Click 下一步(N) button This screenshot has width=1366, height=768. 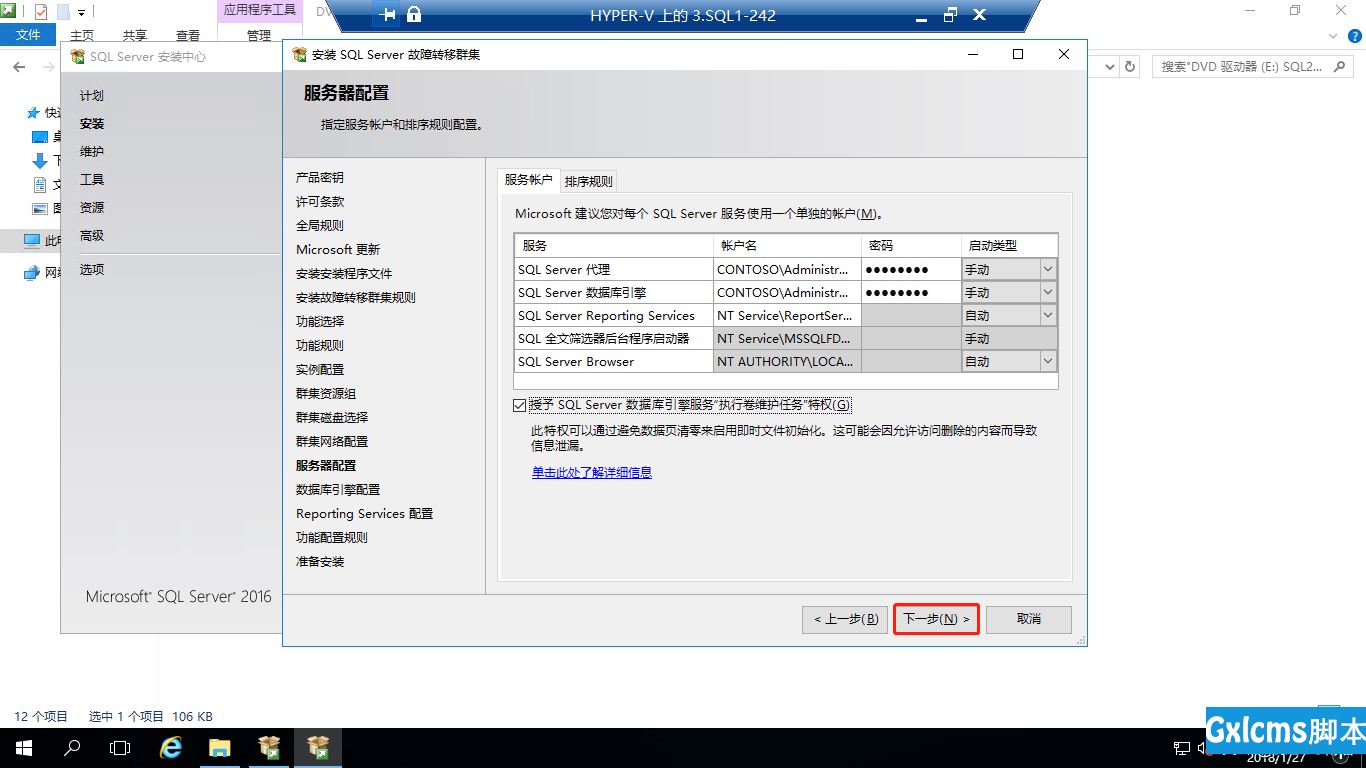[936, 619]
